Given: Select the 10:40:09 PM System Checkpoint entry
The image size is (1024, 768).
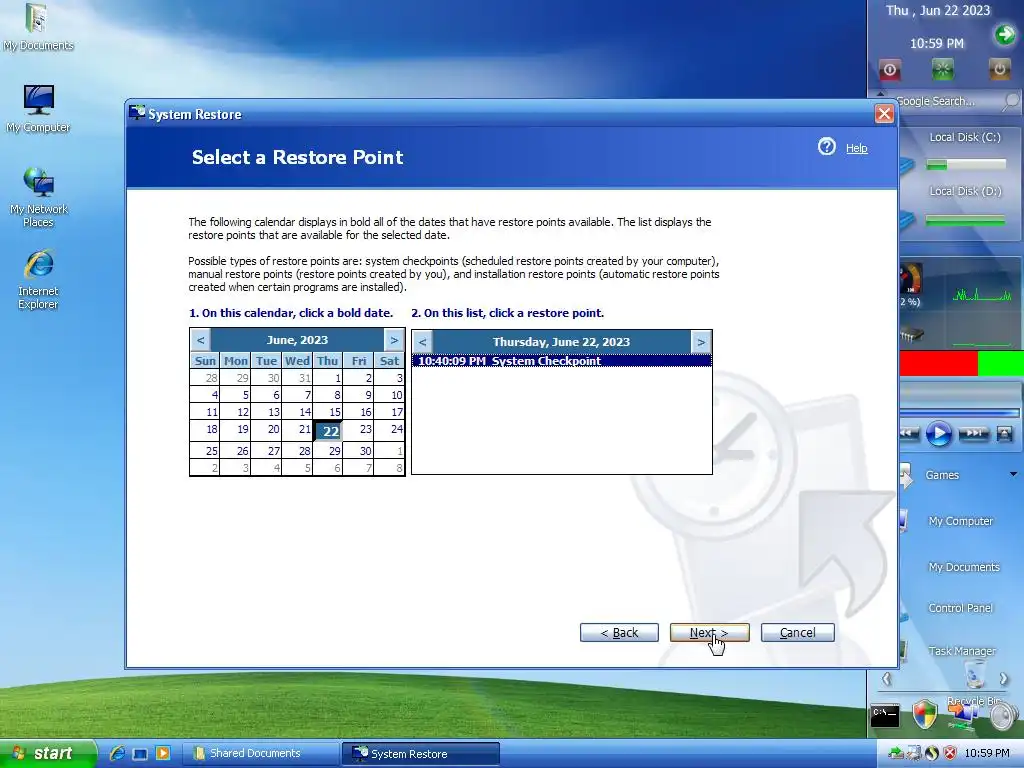Looking at the screenshot, I should pos(562,360).
